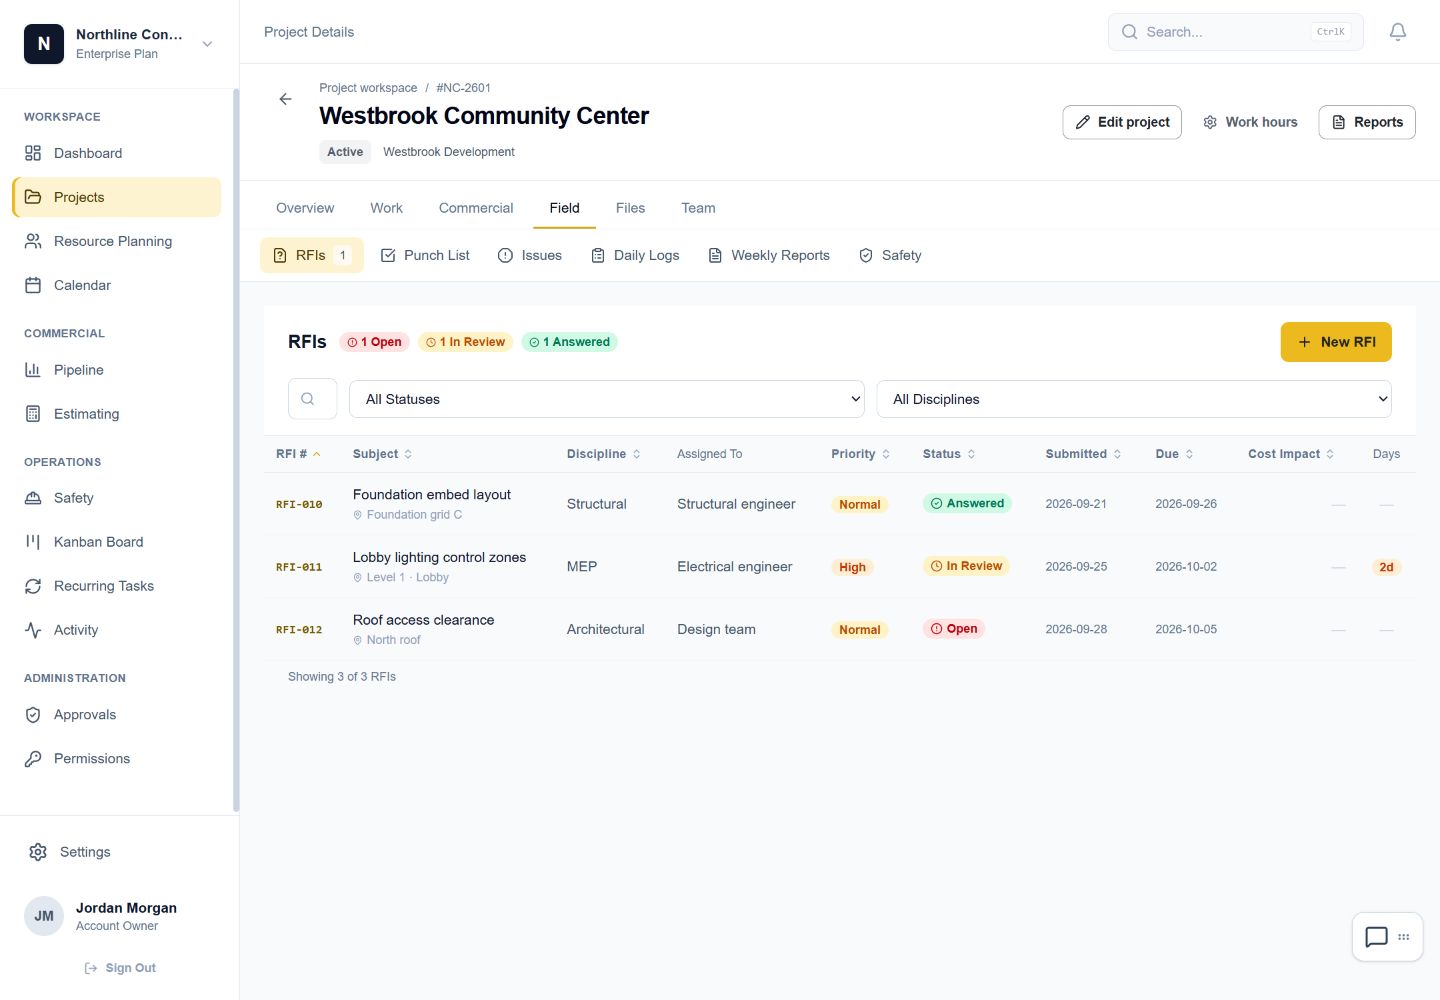
Task: Sort table by RFI # column
Action: [298, 454]
